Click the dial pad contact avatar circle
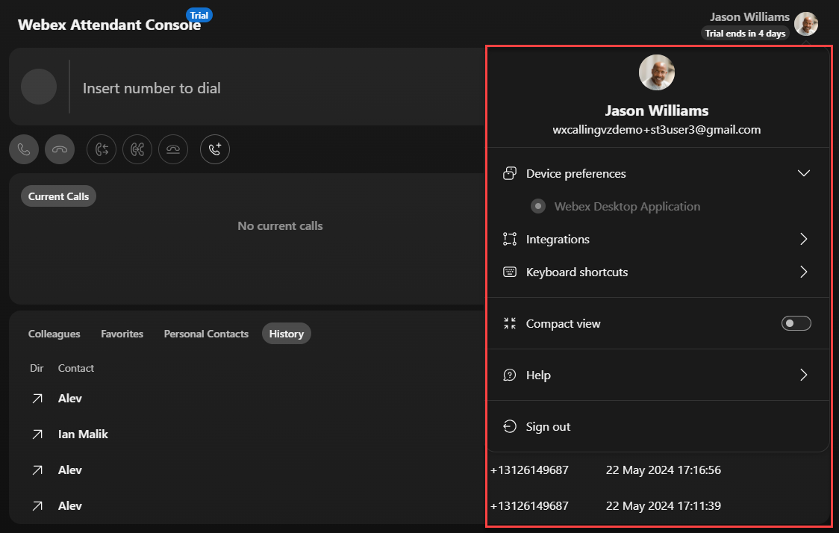The image size is (840, 534). click(x=39, y=87)
